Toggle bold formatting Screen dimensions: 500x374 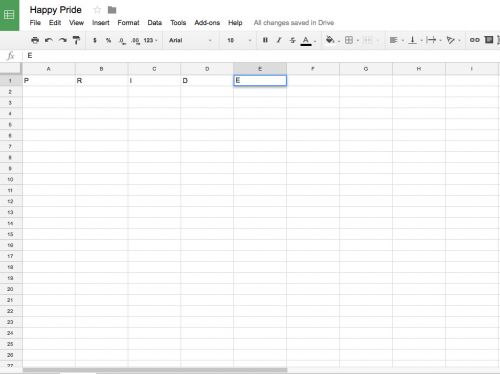265,40
